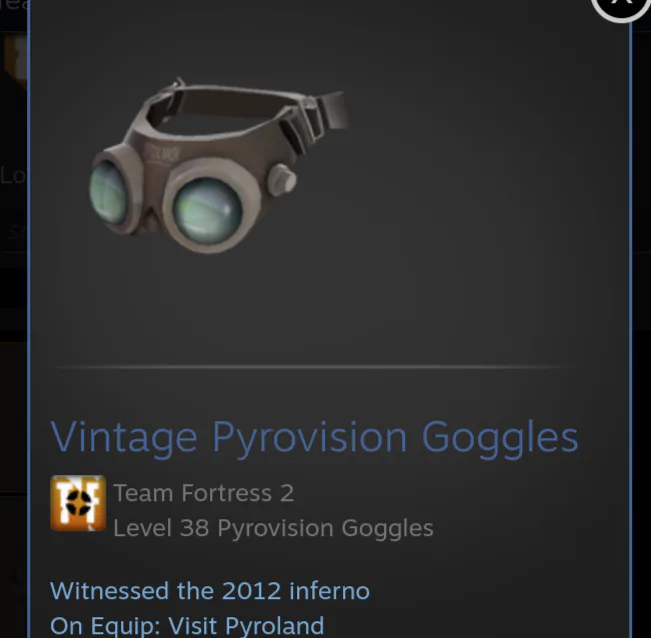The image size is (651, 638).
Task: Click the partially hidden orange thumbnail behind popup
Action: tap(15, 60)
